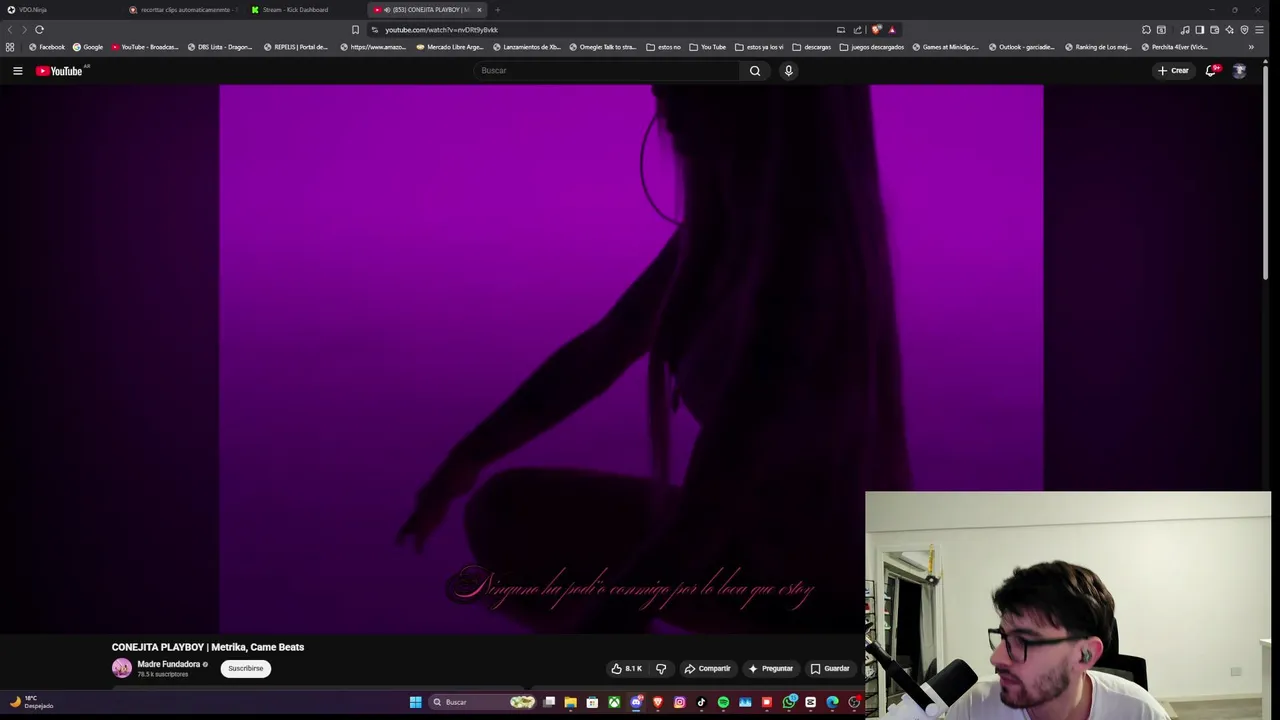
Task: Go back with the browser back arrow
Action: tap(10, 30)
